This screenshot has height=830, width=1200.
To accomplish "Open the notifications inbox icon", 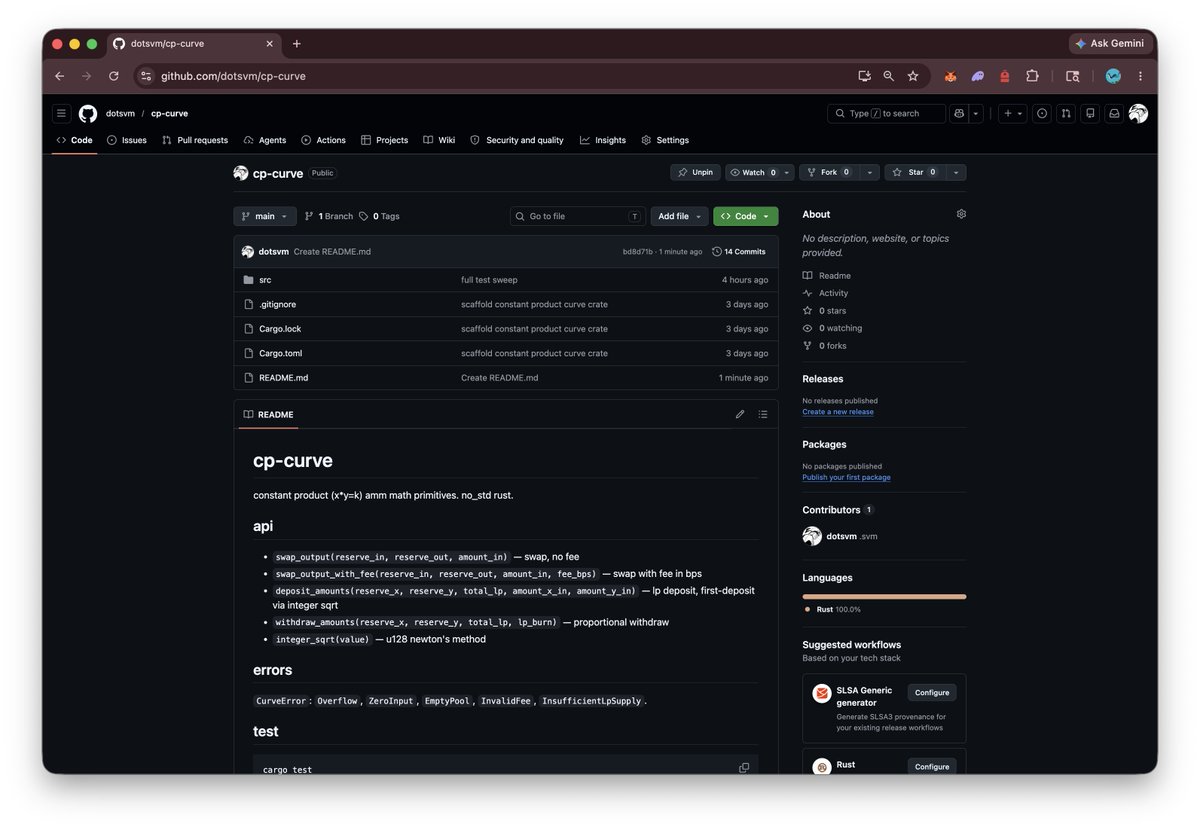I will tap(1114, 114).
